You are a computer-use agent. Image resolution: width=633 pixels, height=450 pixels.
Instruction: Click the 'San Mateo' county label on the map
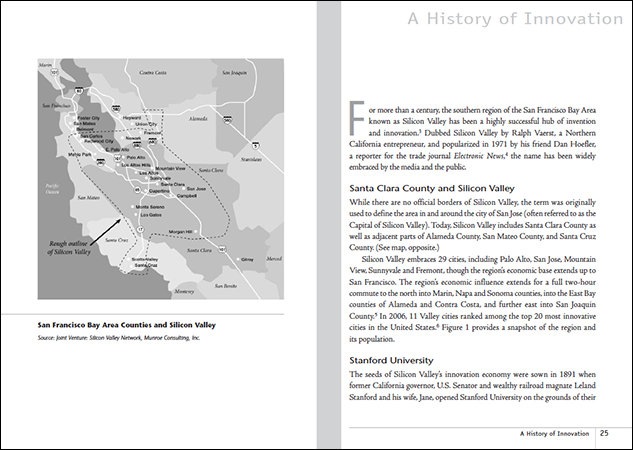88,198
